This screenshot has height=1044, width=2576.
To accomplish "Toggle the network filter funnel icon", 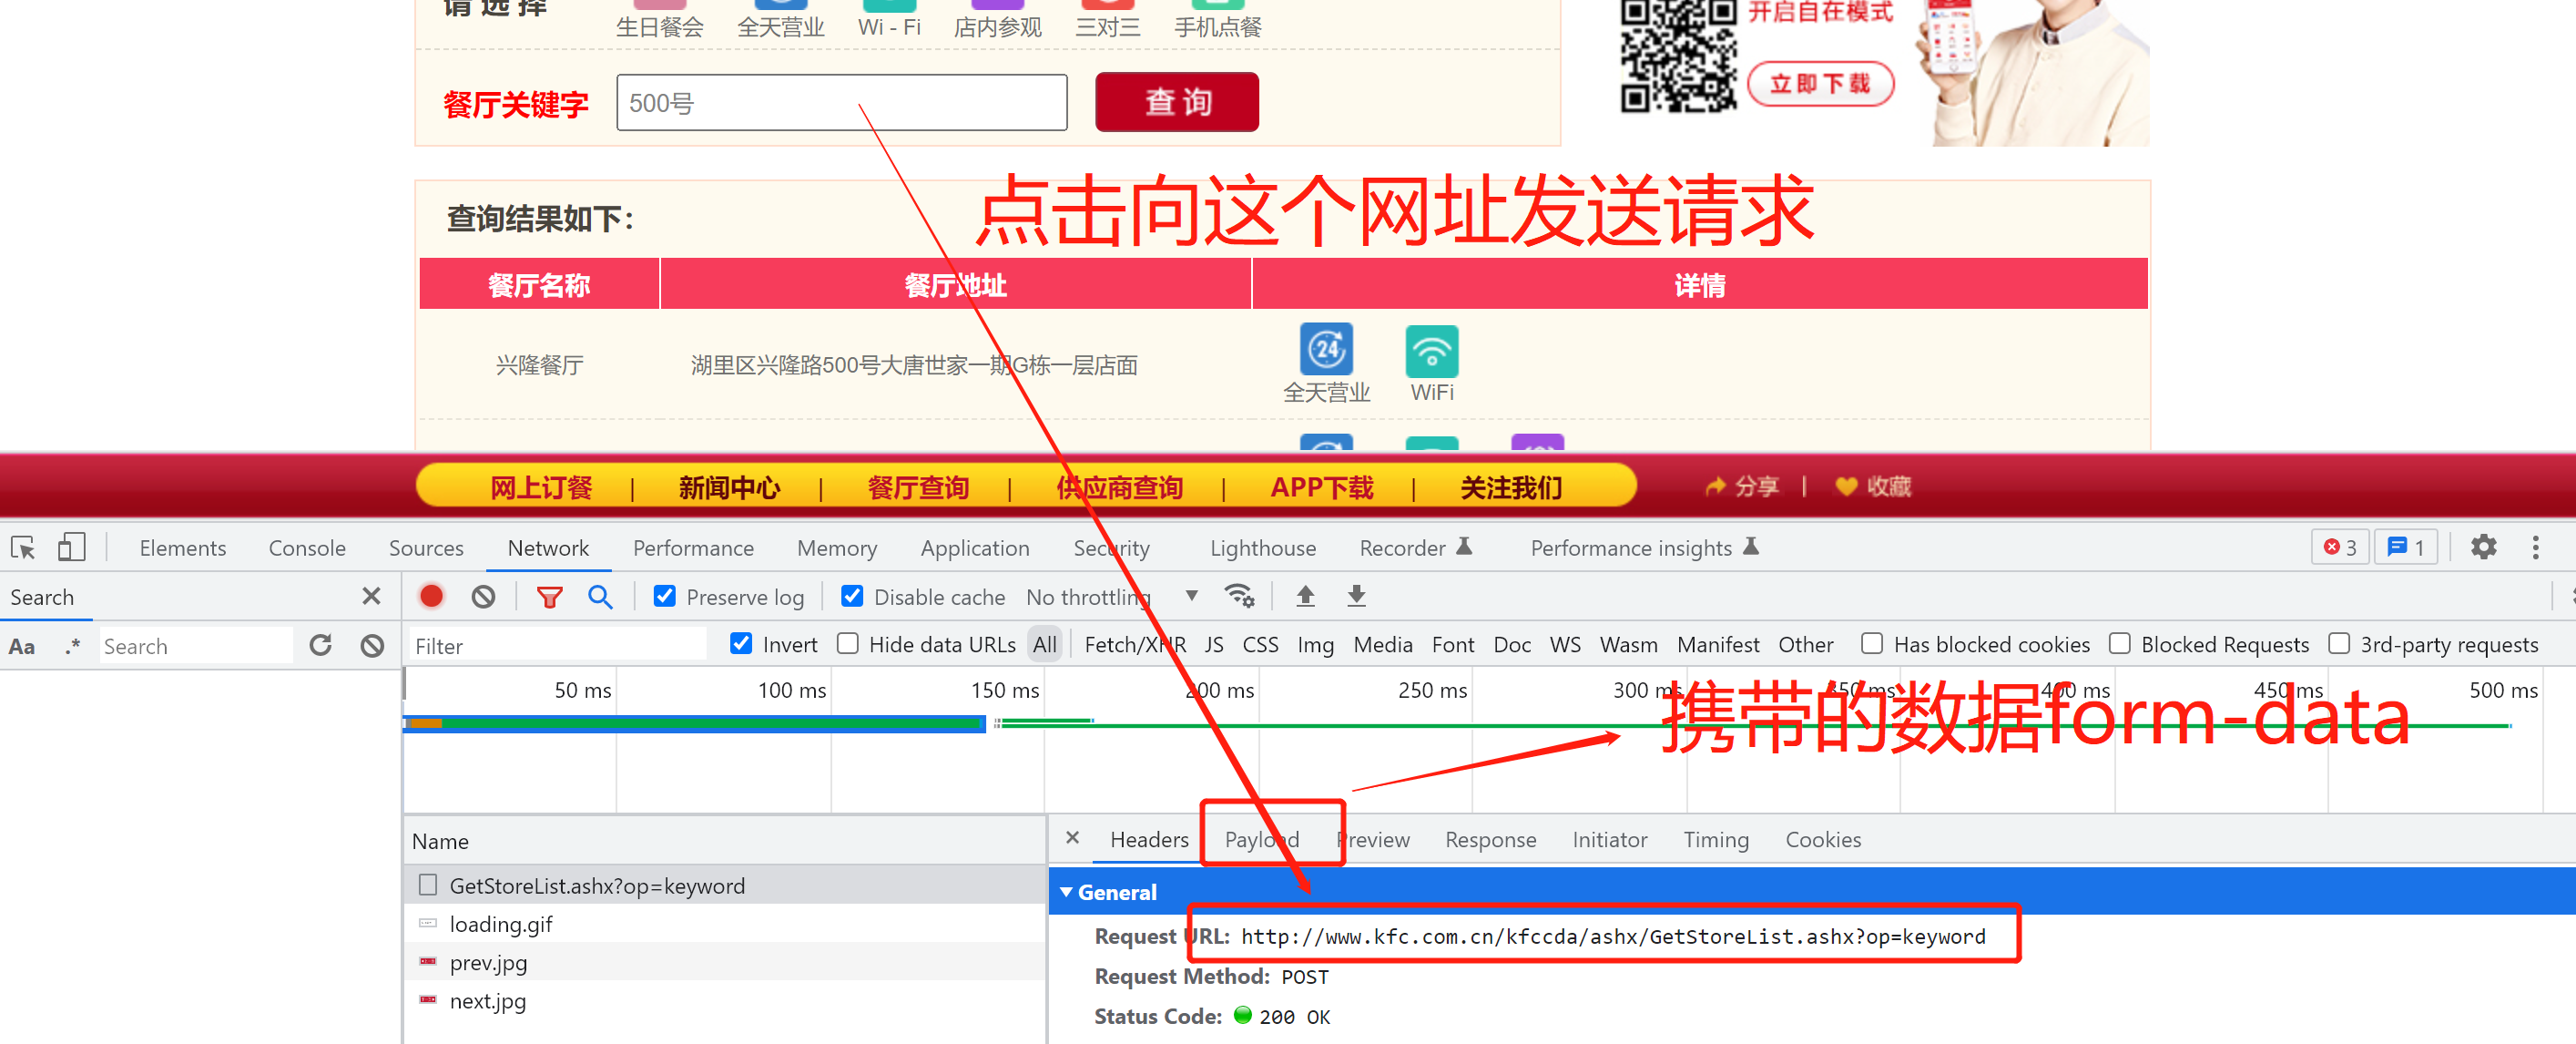I will click(549, 596).
